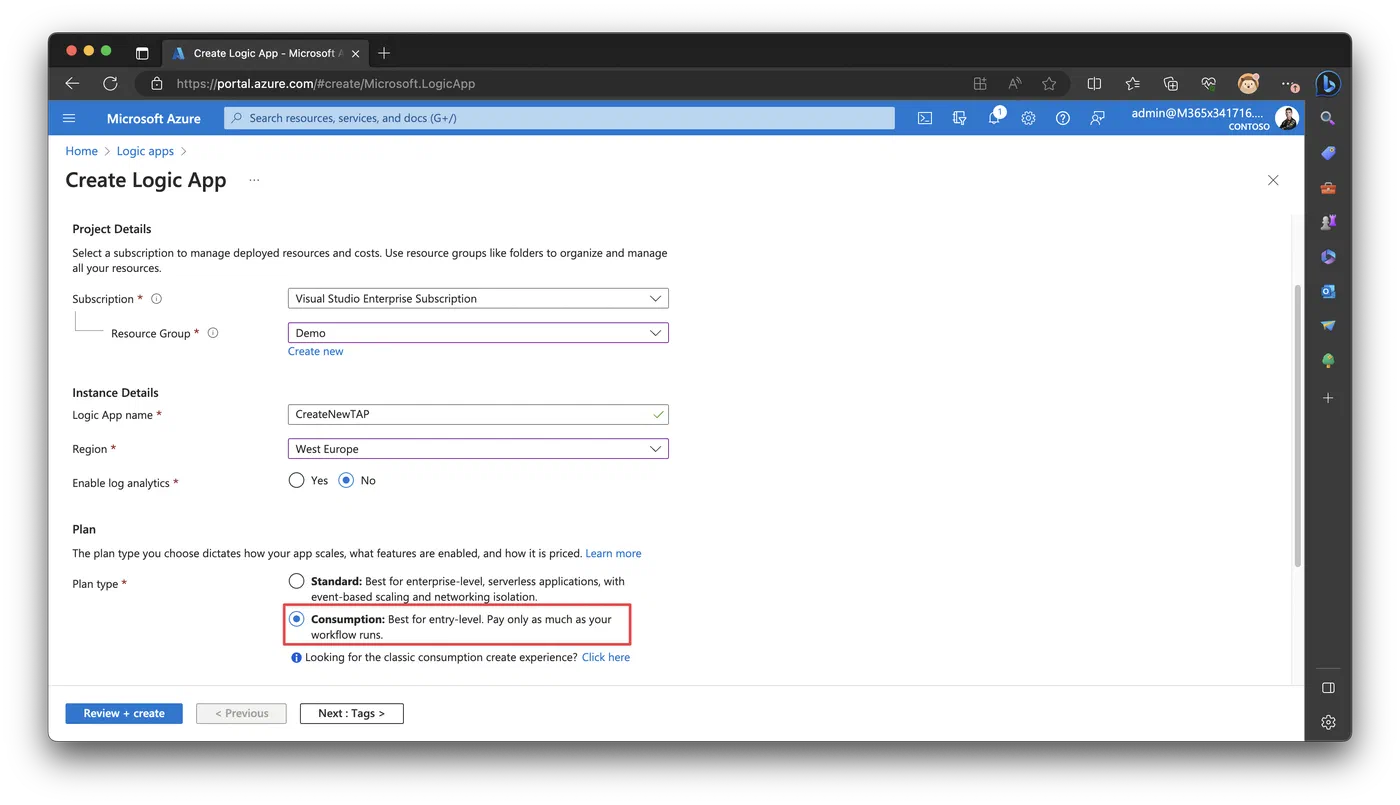Open the Directories and subscriptions filter icon
The width and height of the screenshot is (1400, 805).
pos(960,118)
